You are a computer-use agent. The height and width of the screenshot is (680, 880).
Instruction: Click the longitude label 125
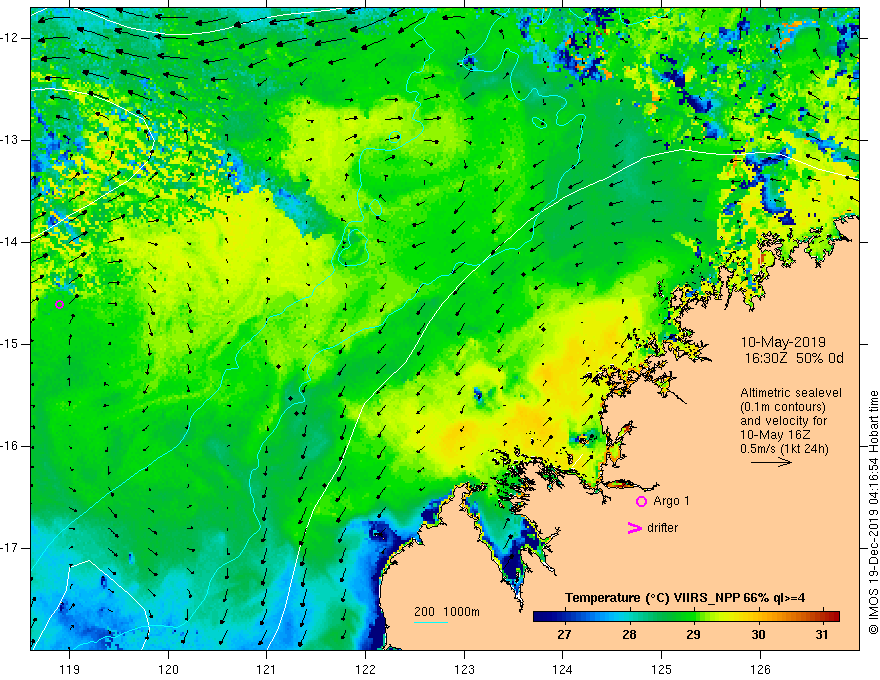[662, 669]
